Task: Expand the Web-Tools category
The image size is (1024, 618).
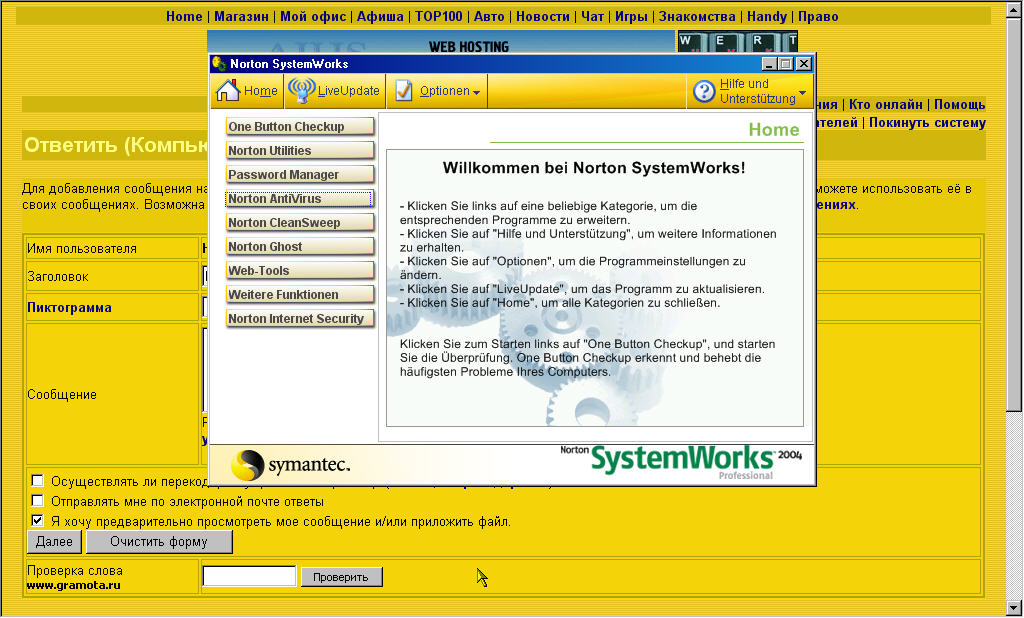Action: point(300,270)
